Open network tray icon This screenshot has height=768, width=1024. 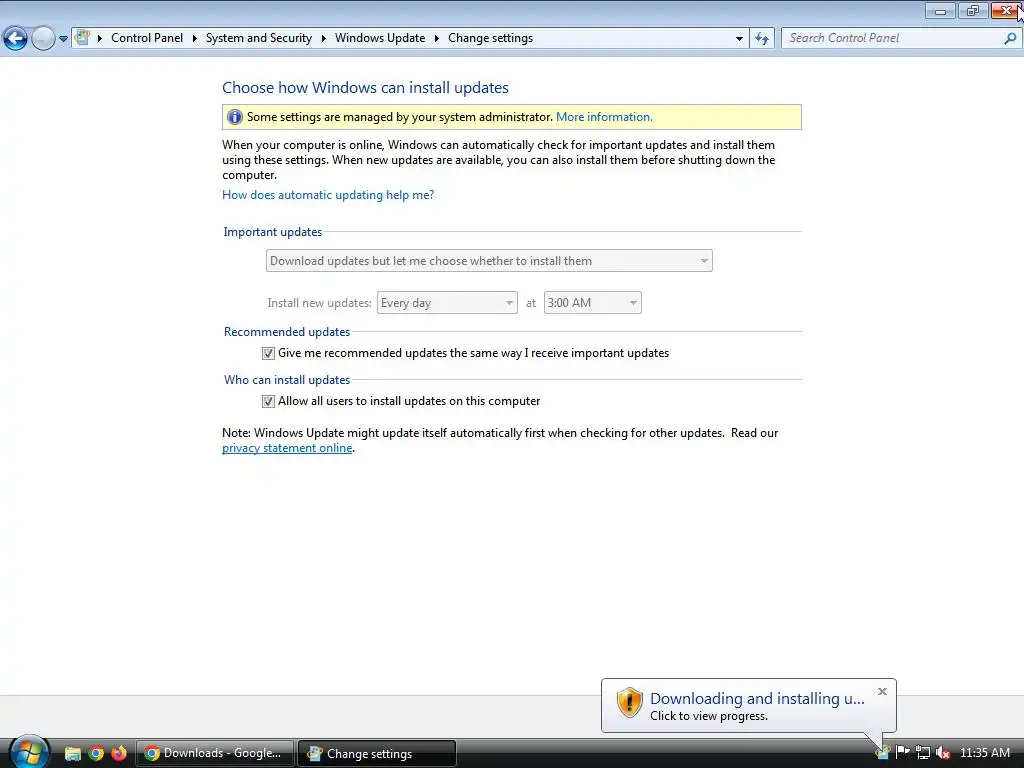923,753
